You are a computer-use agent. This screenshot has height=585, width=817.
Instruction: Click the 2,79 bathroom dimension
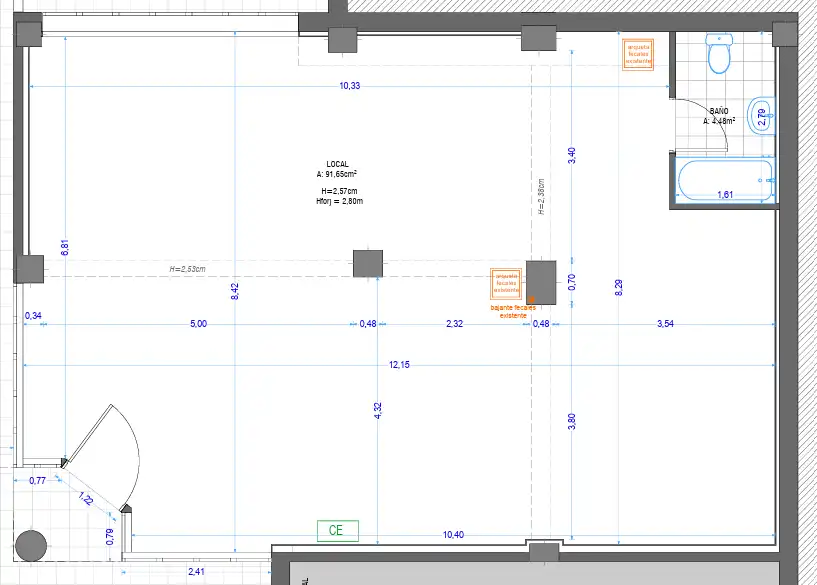point(762,117)
